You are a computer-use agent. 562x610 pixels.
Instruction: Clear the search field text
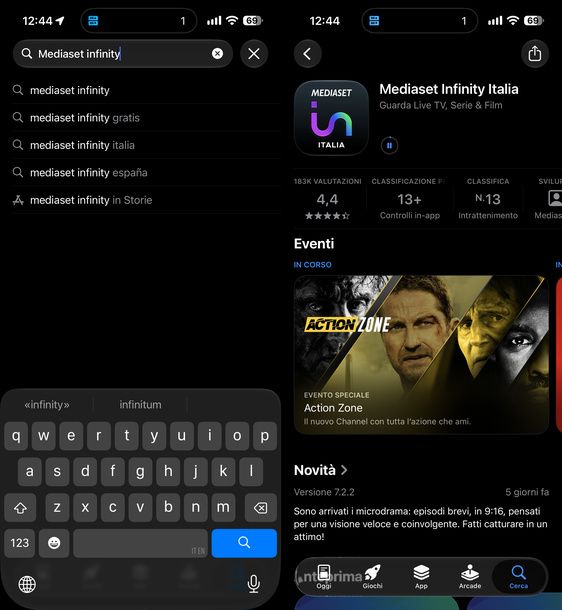[217, 54]
